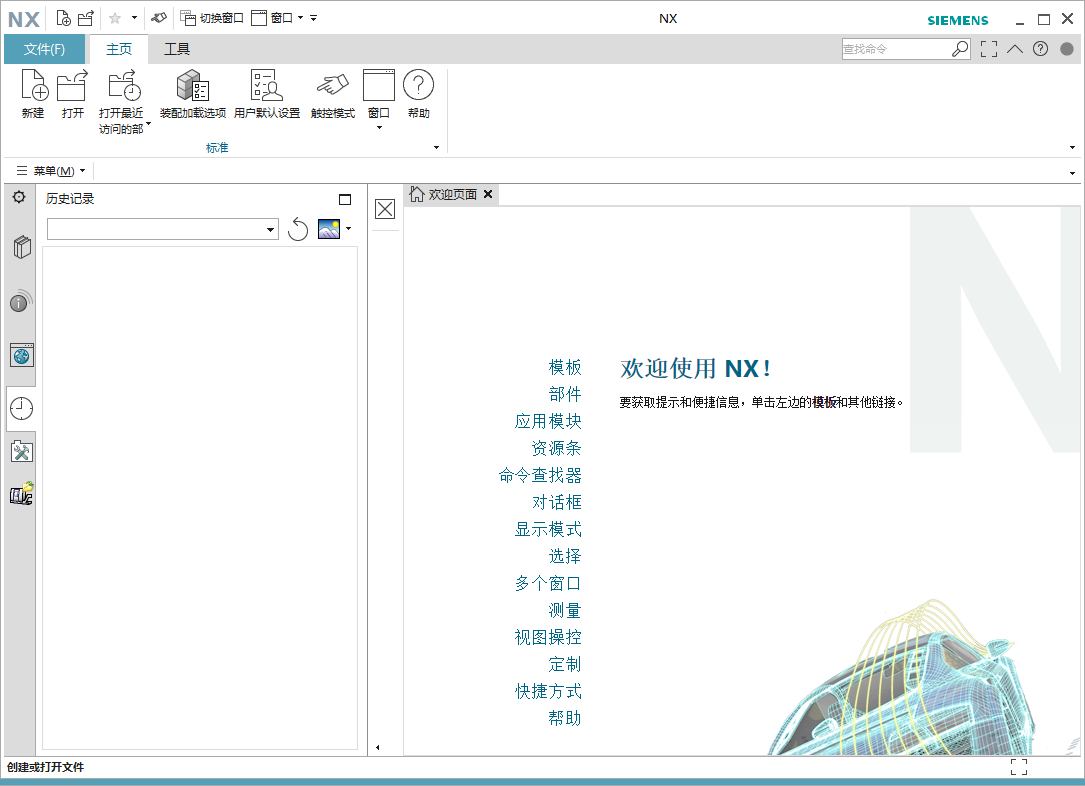Open the web browser sidebar icon
Image resolution: width=1085 pixels, height=786 pixels.
(21, 355)
